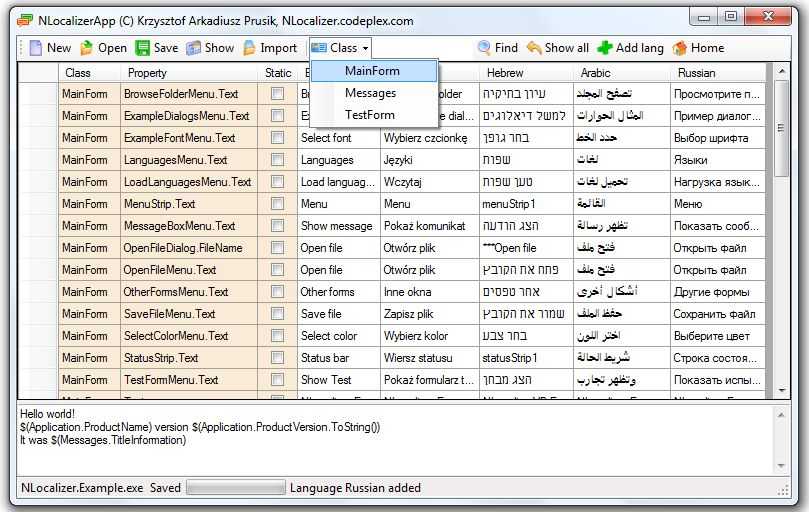Select the 'Inne okna' cell
The image size is (809, 512).
pos(430,292)
